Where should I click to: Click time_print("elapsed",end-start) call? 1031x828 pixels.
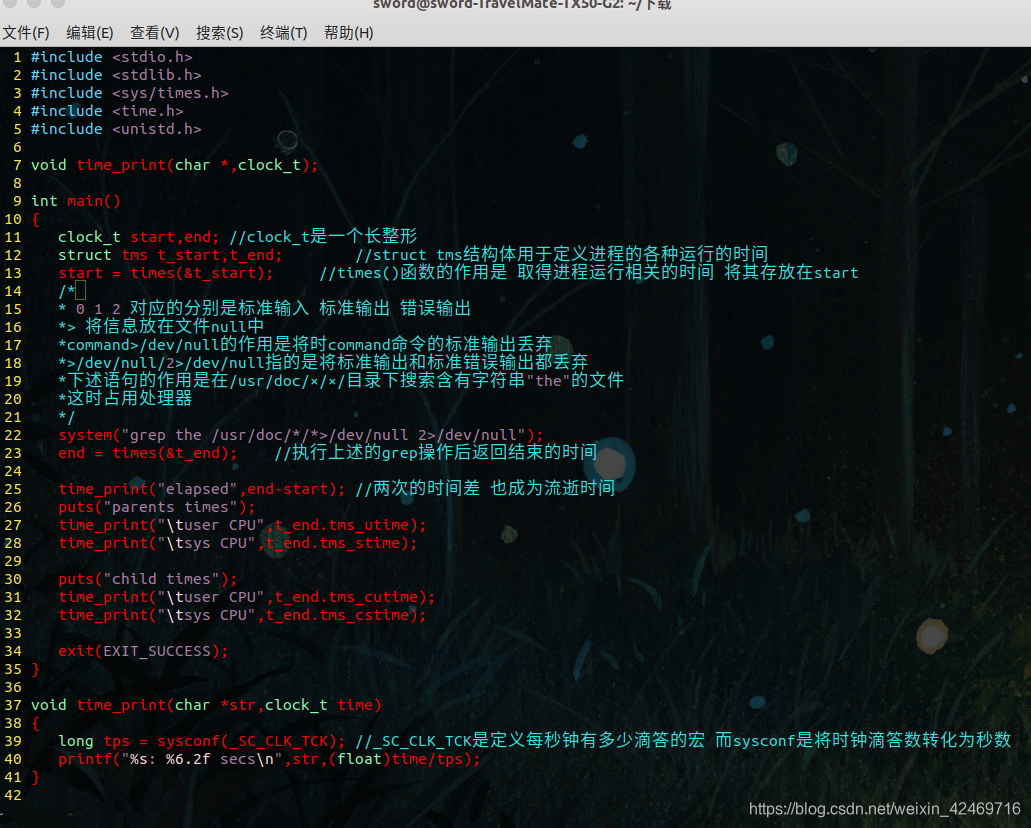click(x=202, y=489)
